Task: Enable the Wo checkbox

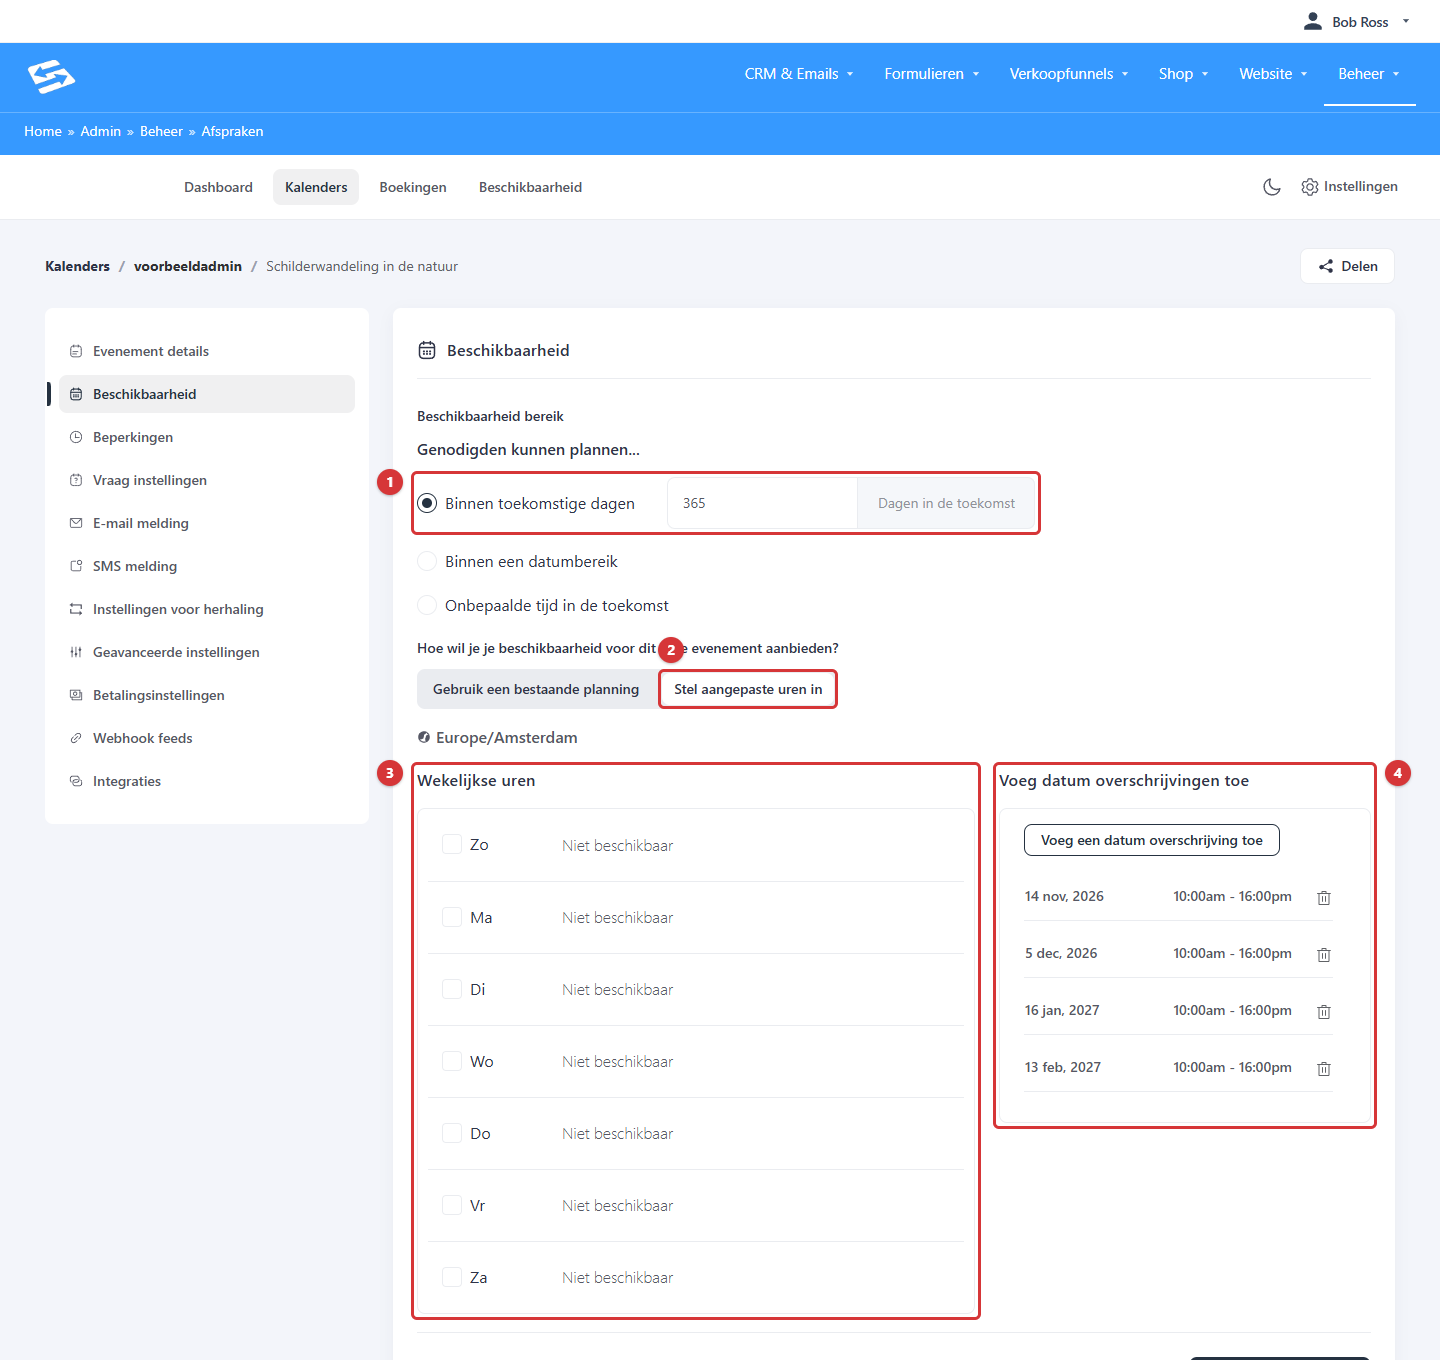Action: point(452,1061)
